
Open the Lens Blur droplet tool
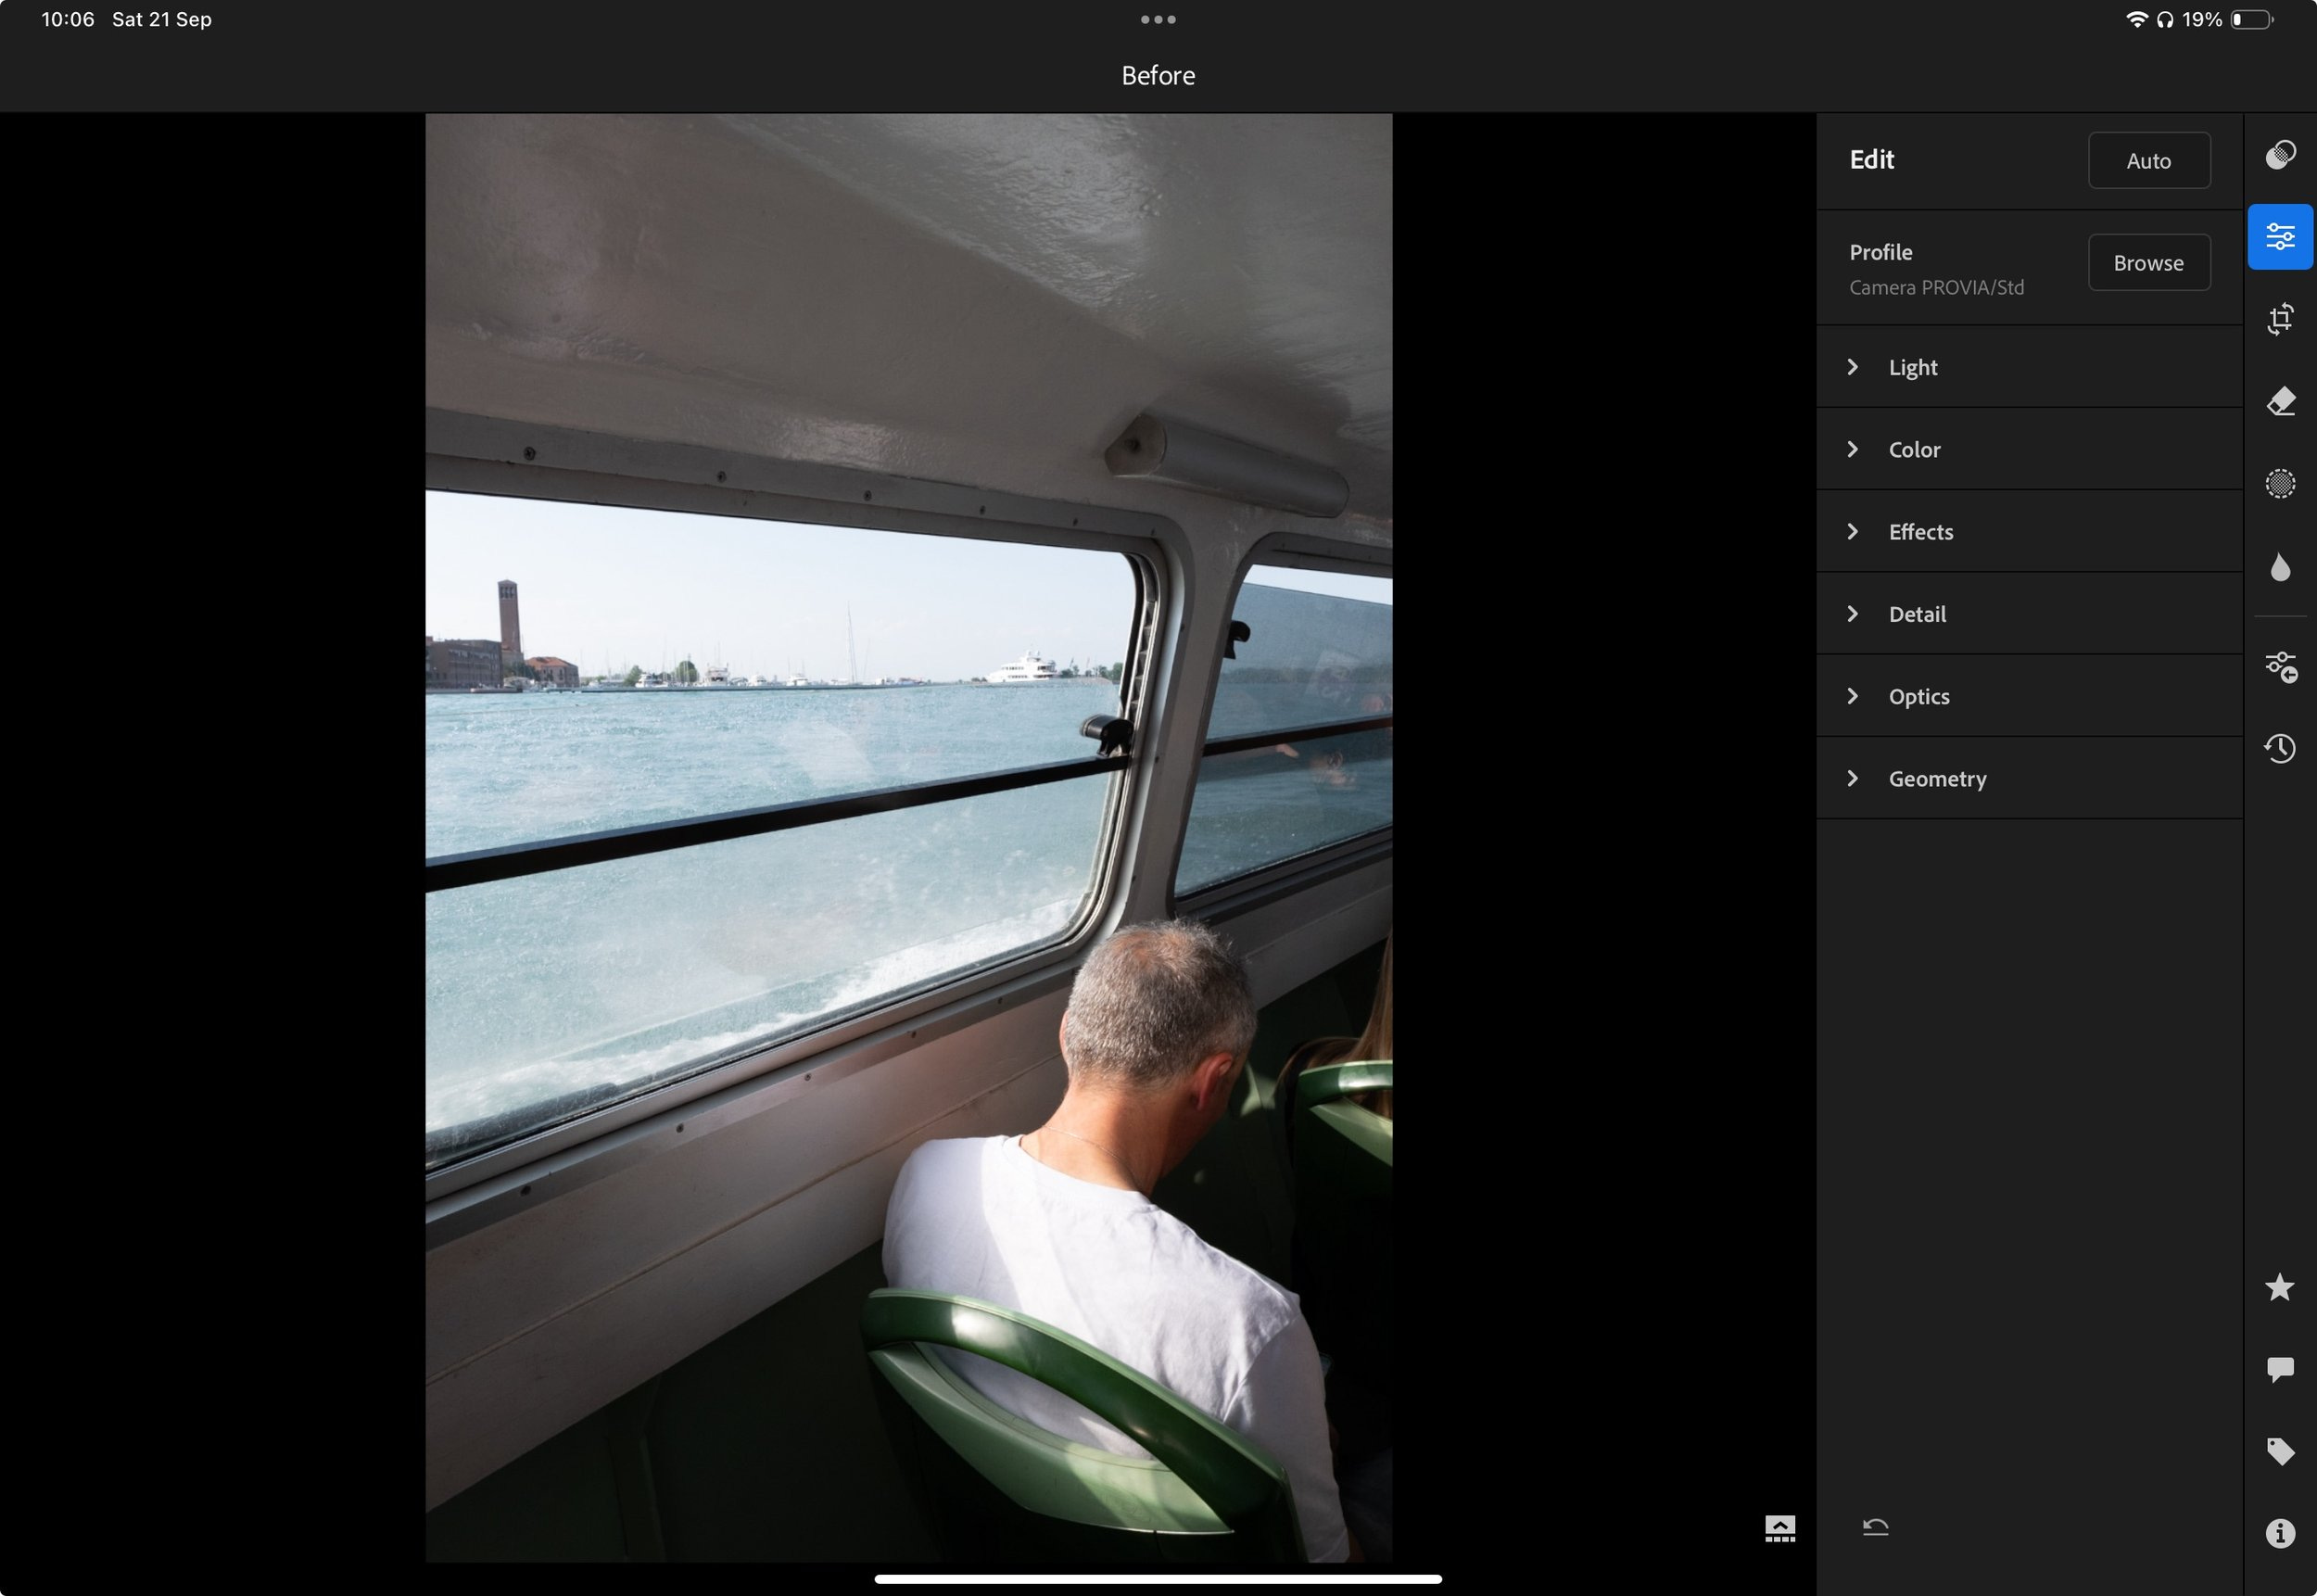tap(2279, 567)
